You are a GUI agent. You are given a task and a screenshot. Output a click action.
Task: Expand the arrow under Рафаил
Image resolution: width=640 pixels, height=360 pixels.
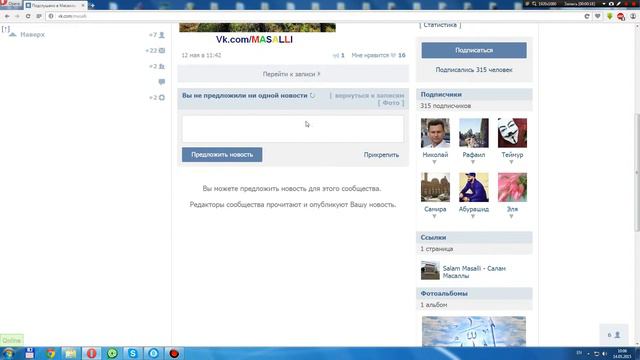(x=473, y=162)
